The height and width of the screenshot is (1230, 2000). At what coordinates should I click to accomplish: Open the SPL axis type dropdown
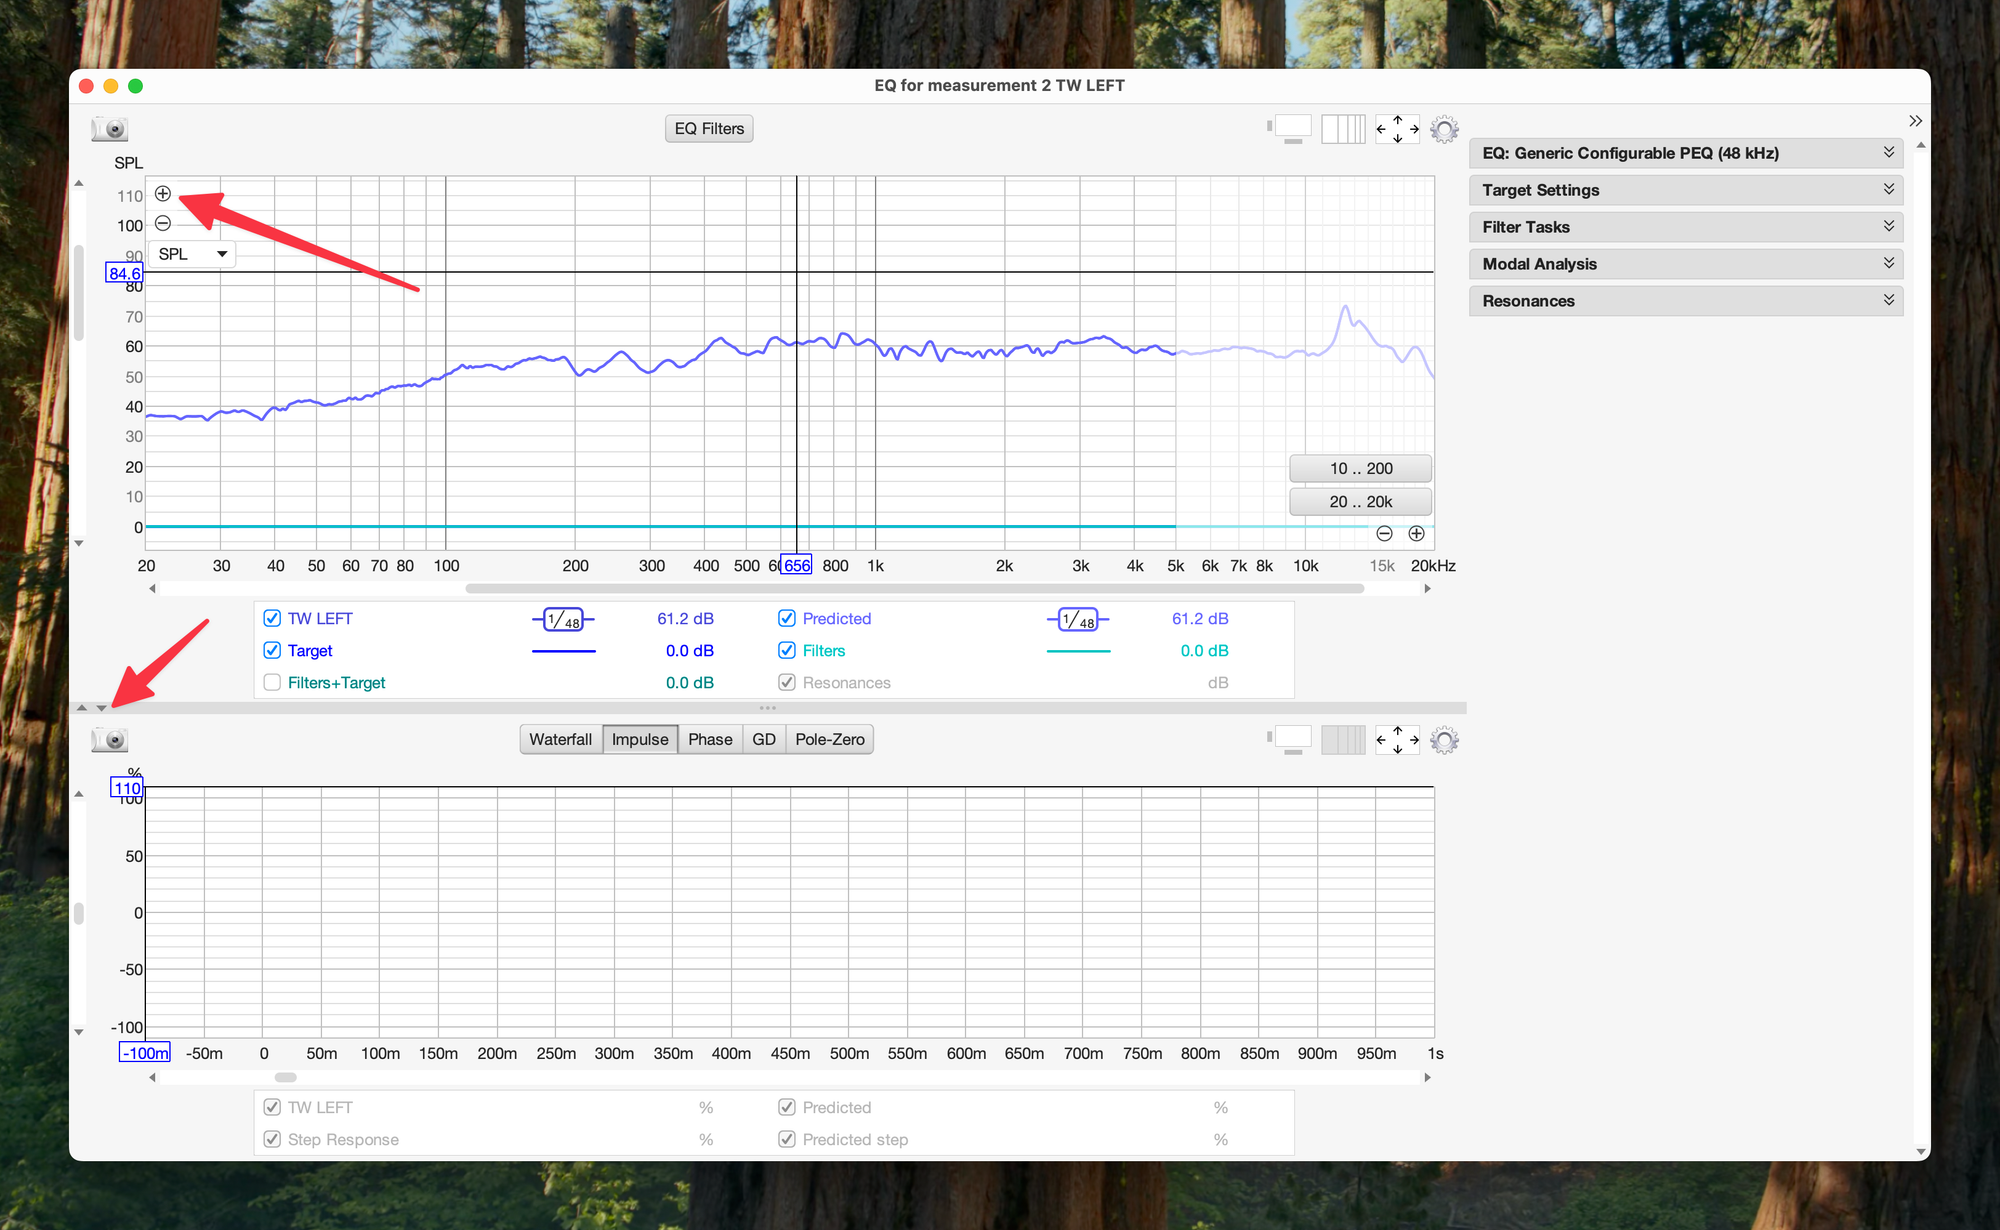[x=192, y=254]
